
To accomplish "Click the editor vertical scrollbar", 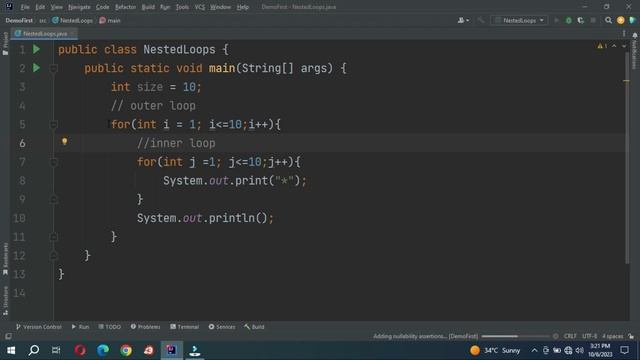I will 627,158.
